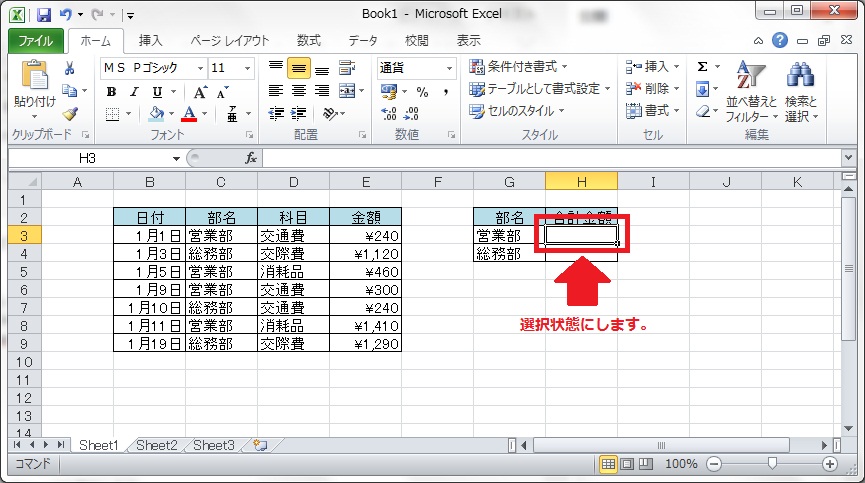Viewport: 865px width, 483px height.
Task: Select Page Layout view icon in status bar
Action: pos(627,464)
